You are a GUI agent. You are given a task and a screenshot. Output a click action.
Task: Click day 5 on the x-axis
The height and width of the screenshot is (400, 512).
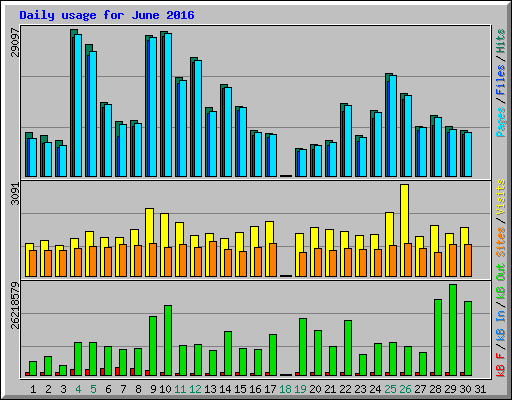click(93, 389)
